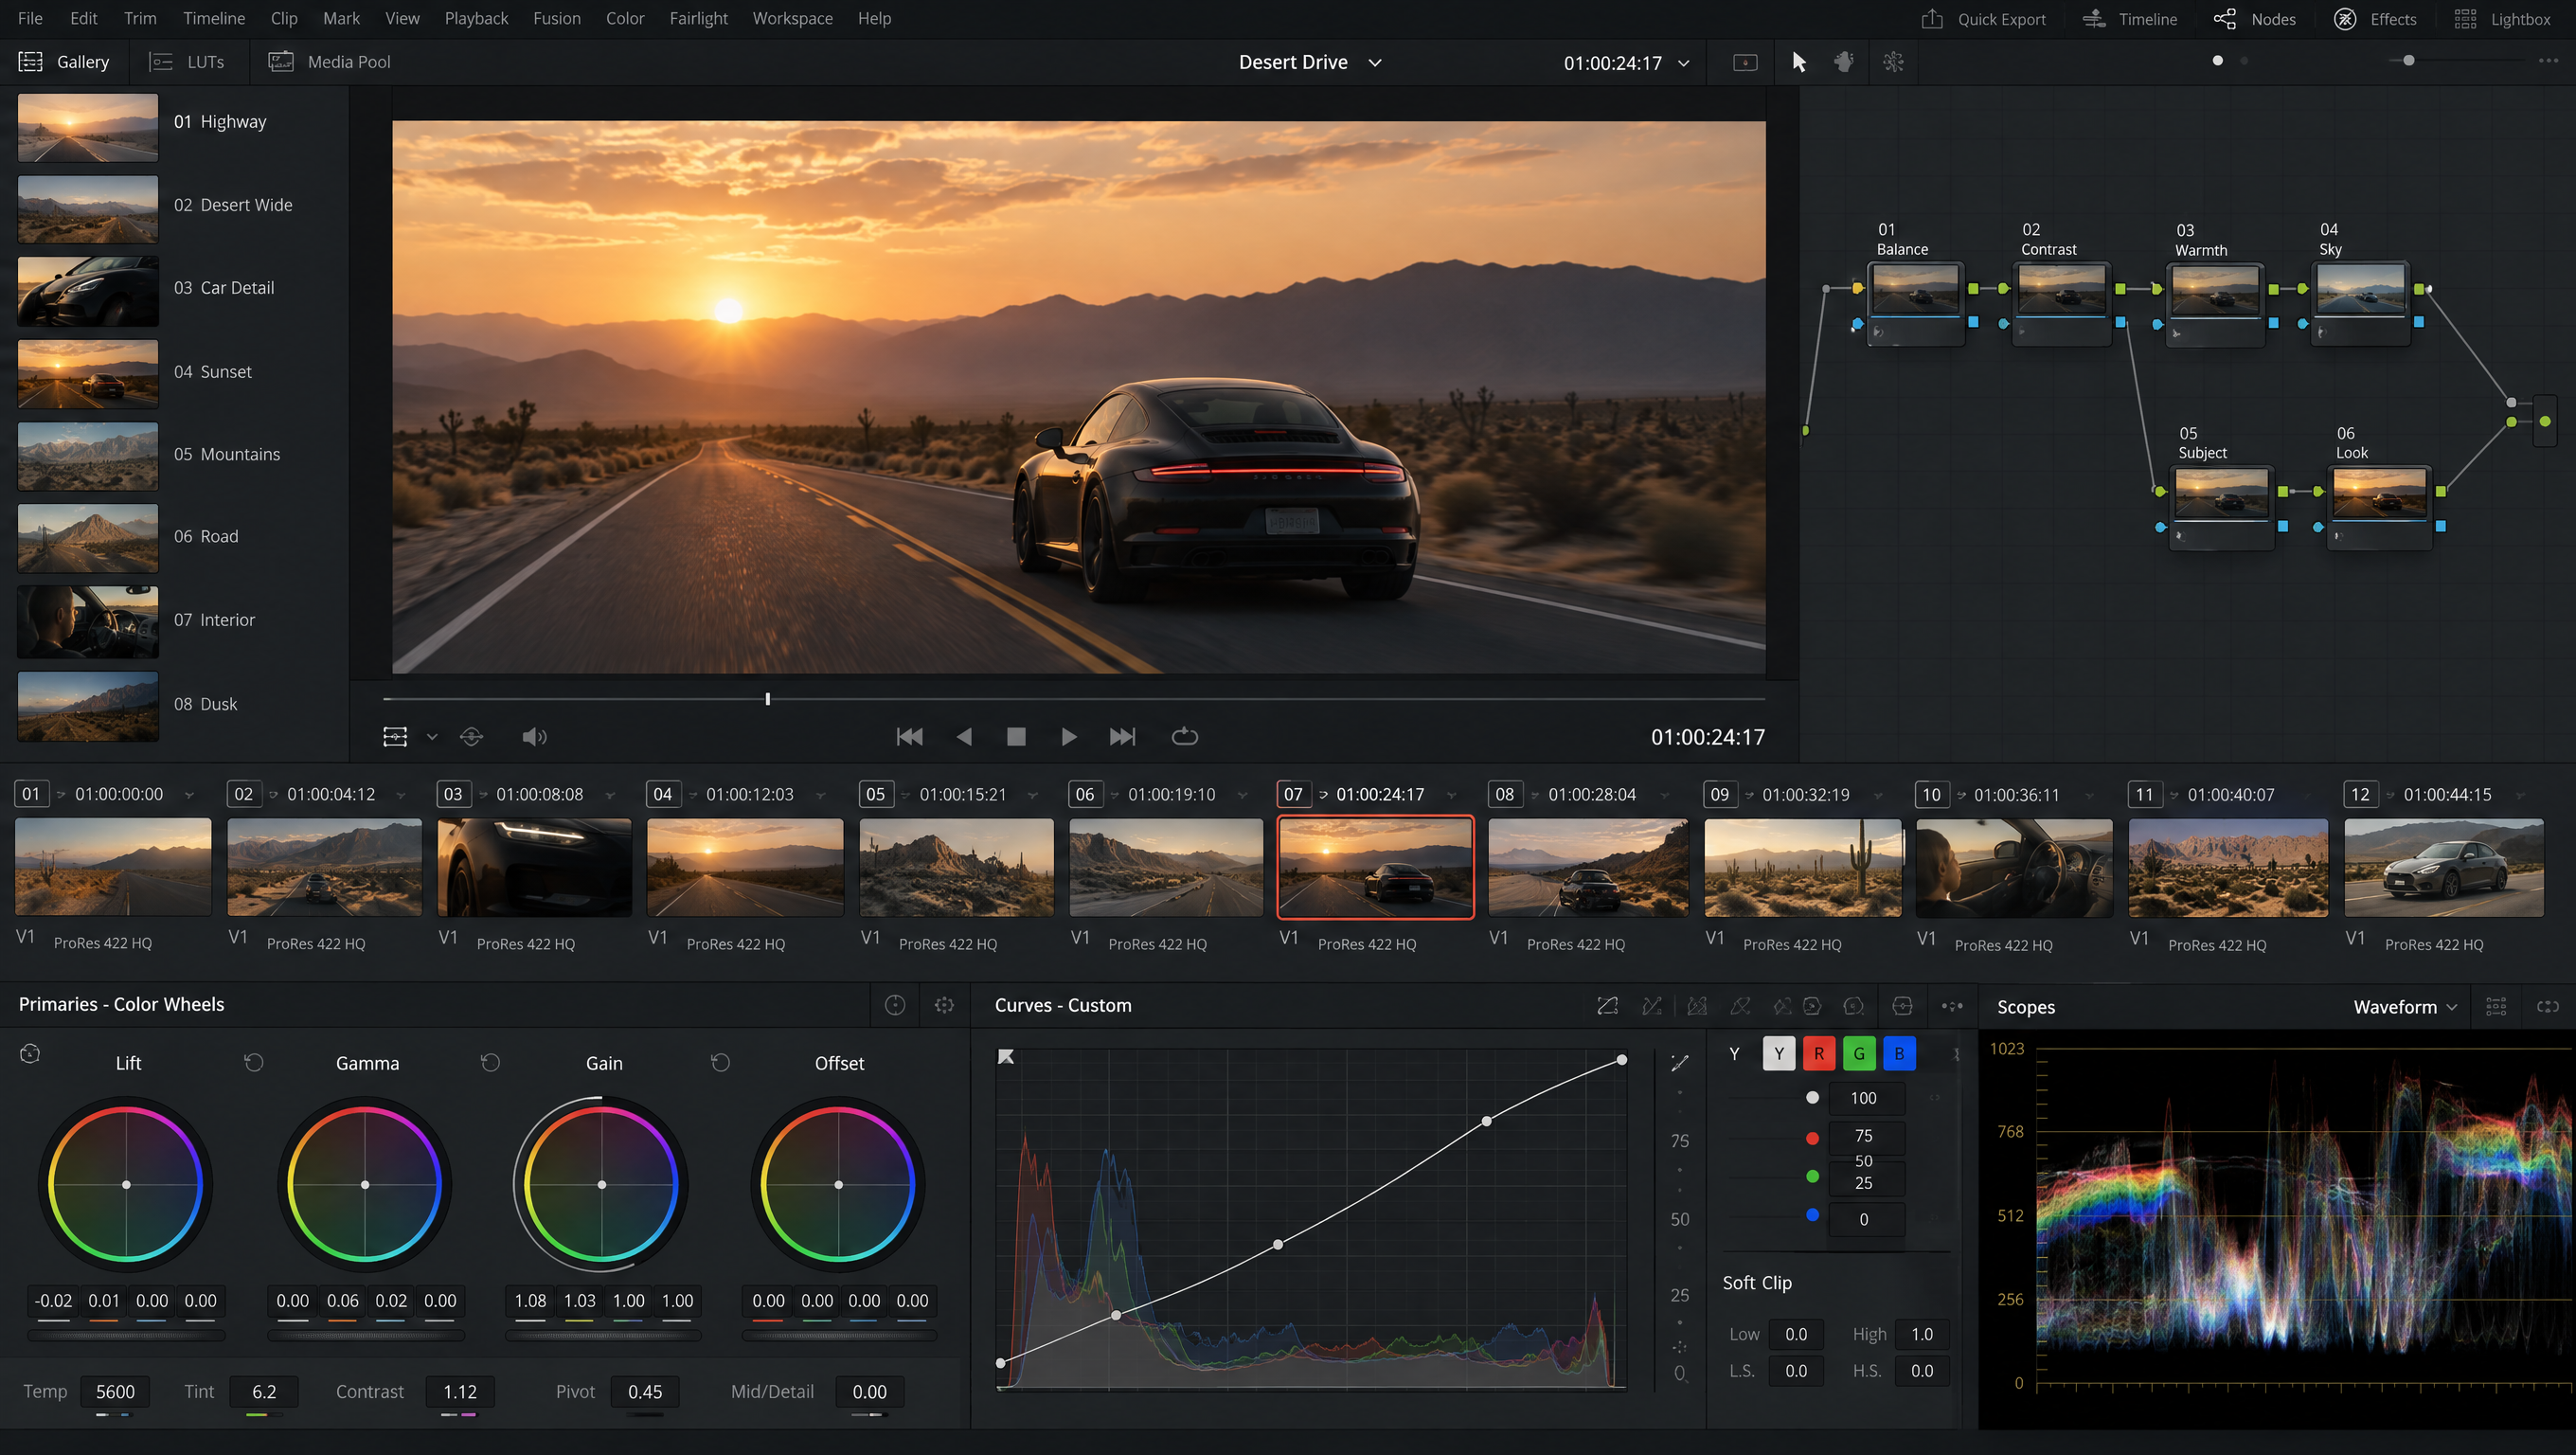Toggle the Timeline panel button
The height and width of the screenshot is (1455, 2576).
[2129, 19]
